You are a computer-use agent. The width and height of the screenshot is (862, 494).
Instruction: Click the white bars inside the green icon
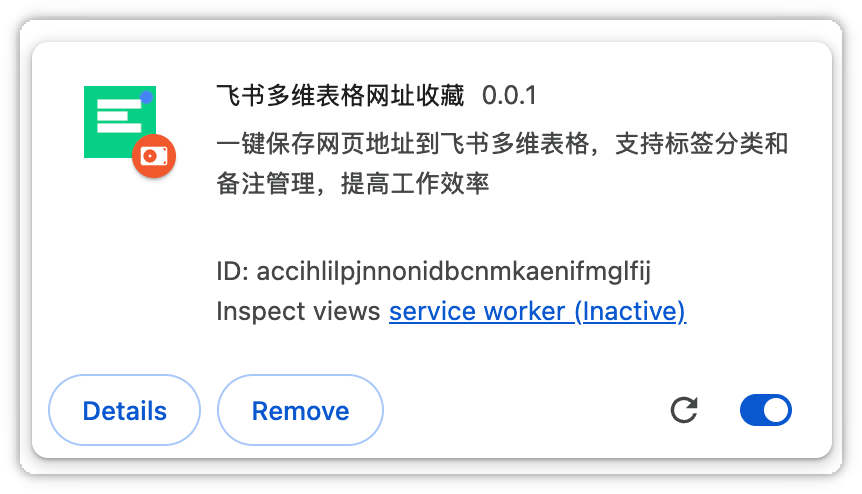click(119, 116)
